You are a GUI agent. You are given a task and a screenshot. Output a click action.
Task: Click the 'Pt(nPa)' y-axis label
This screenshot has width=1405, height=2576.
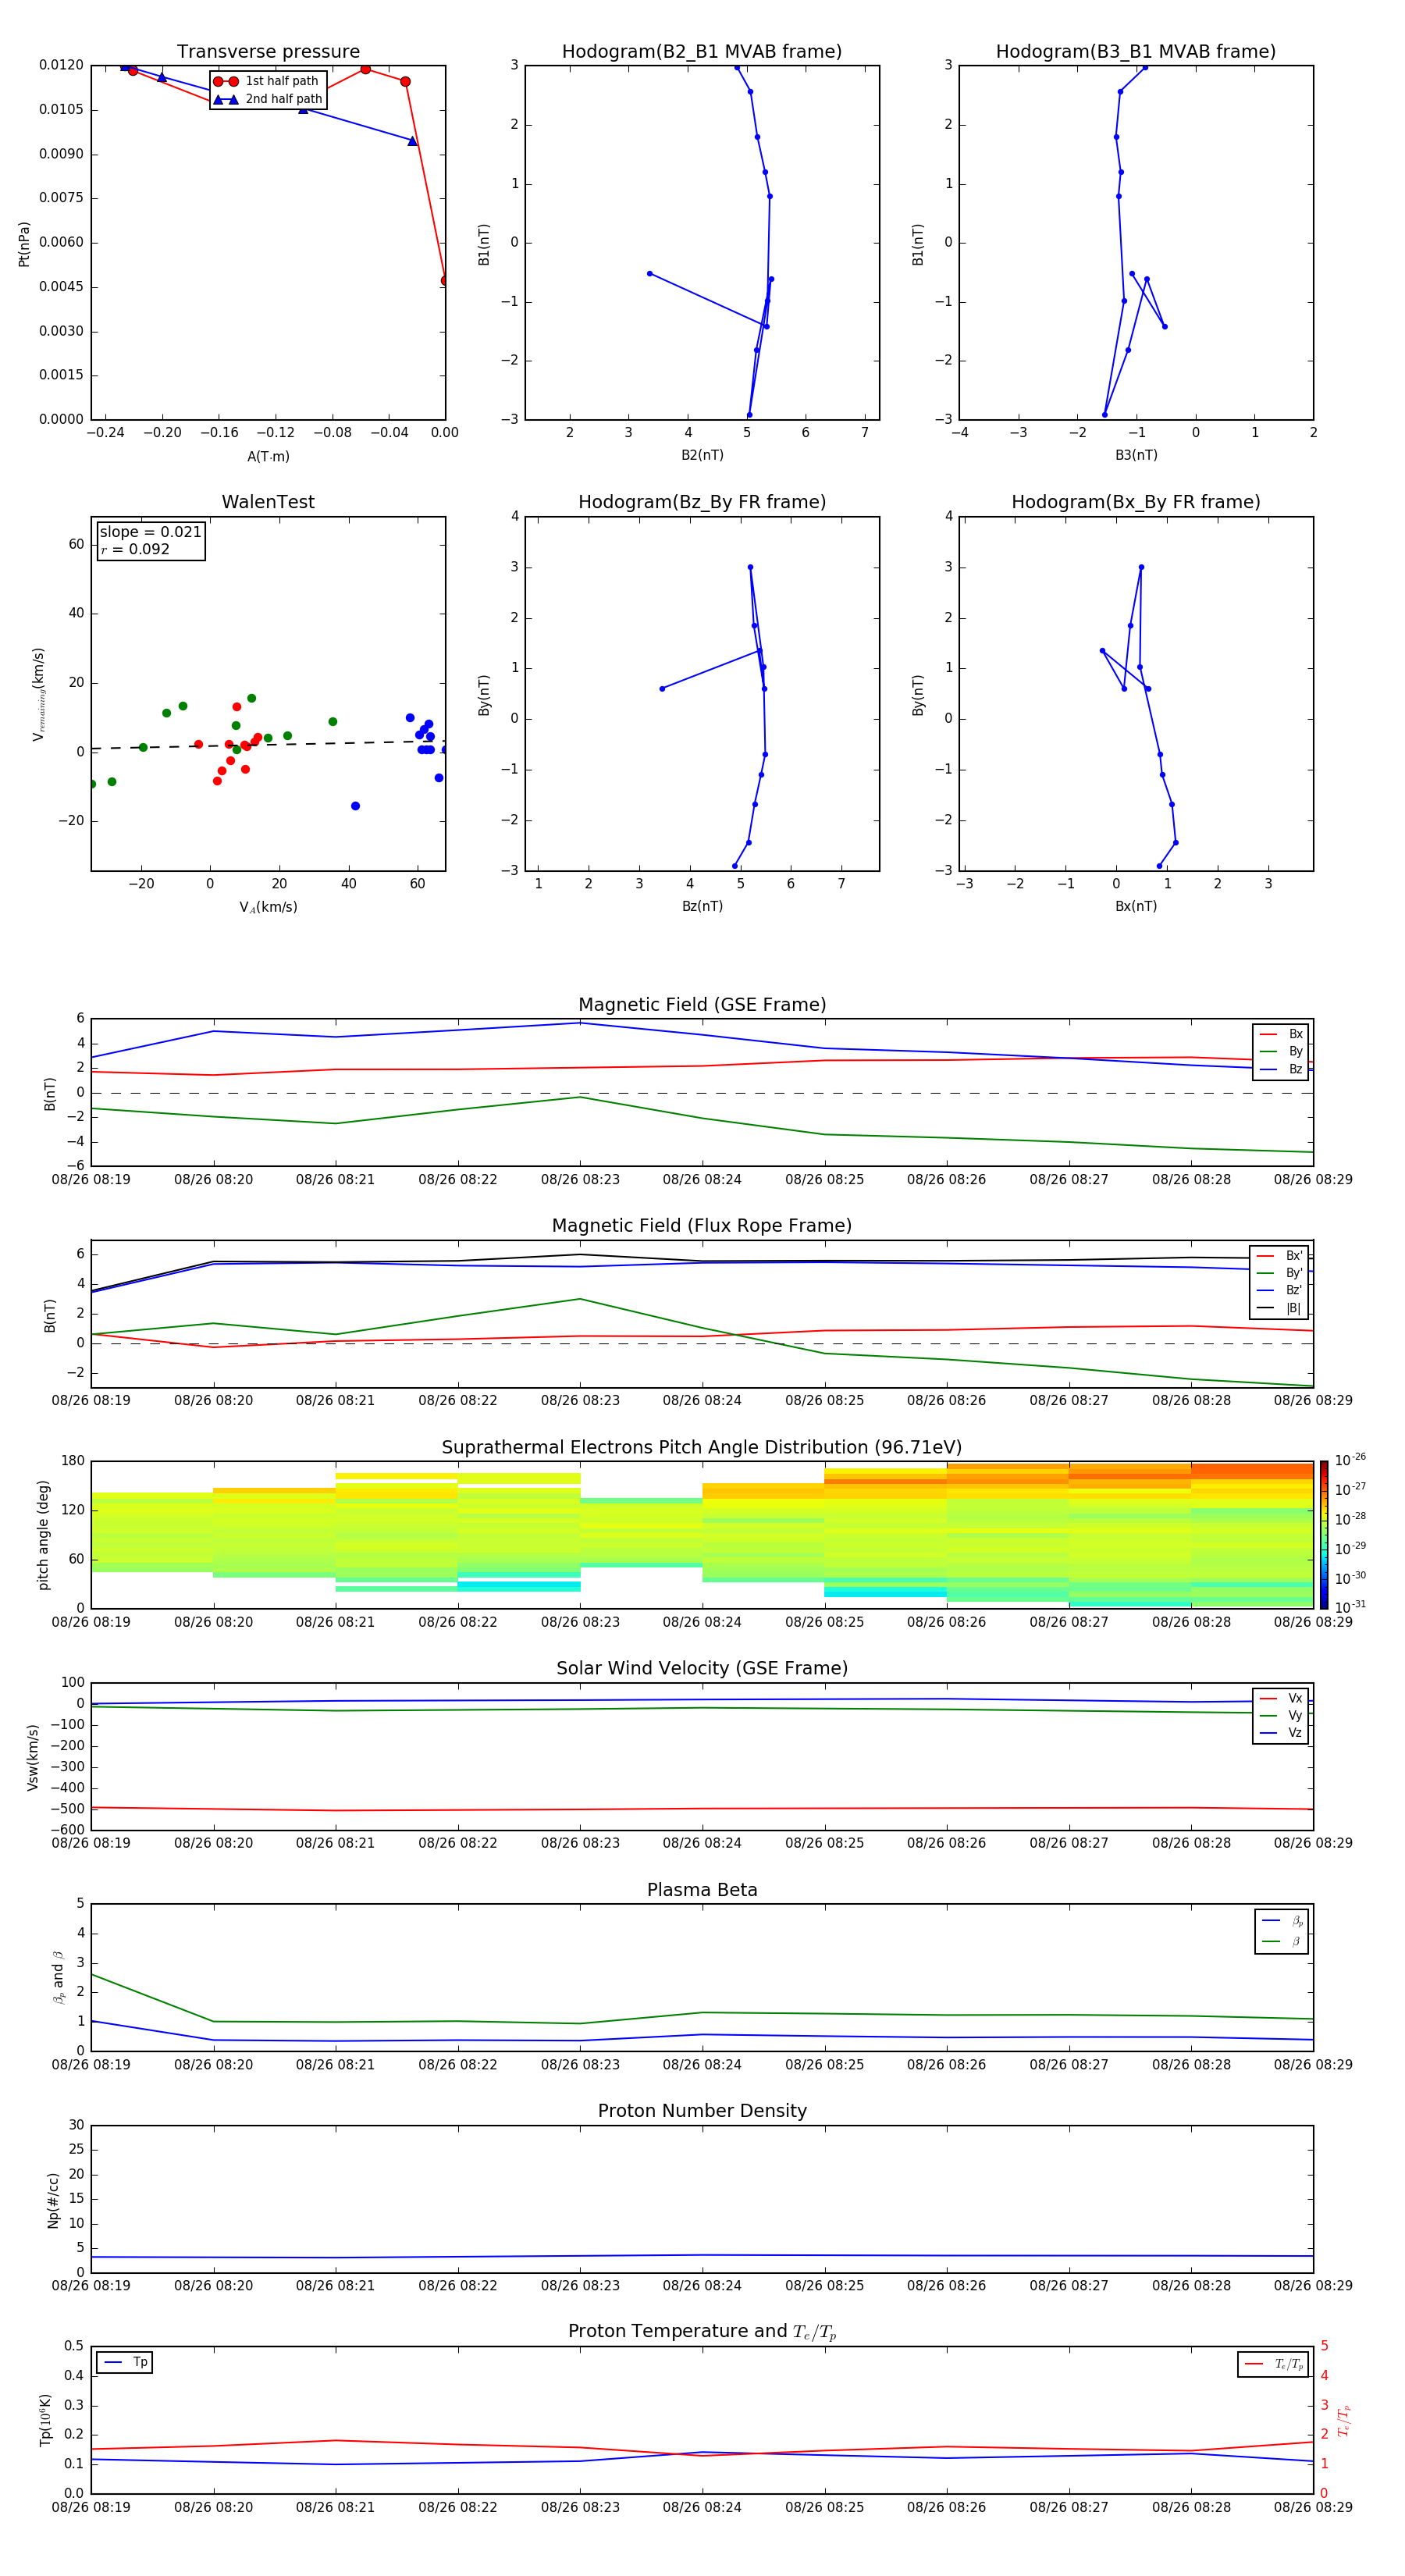point(24,244)
